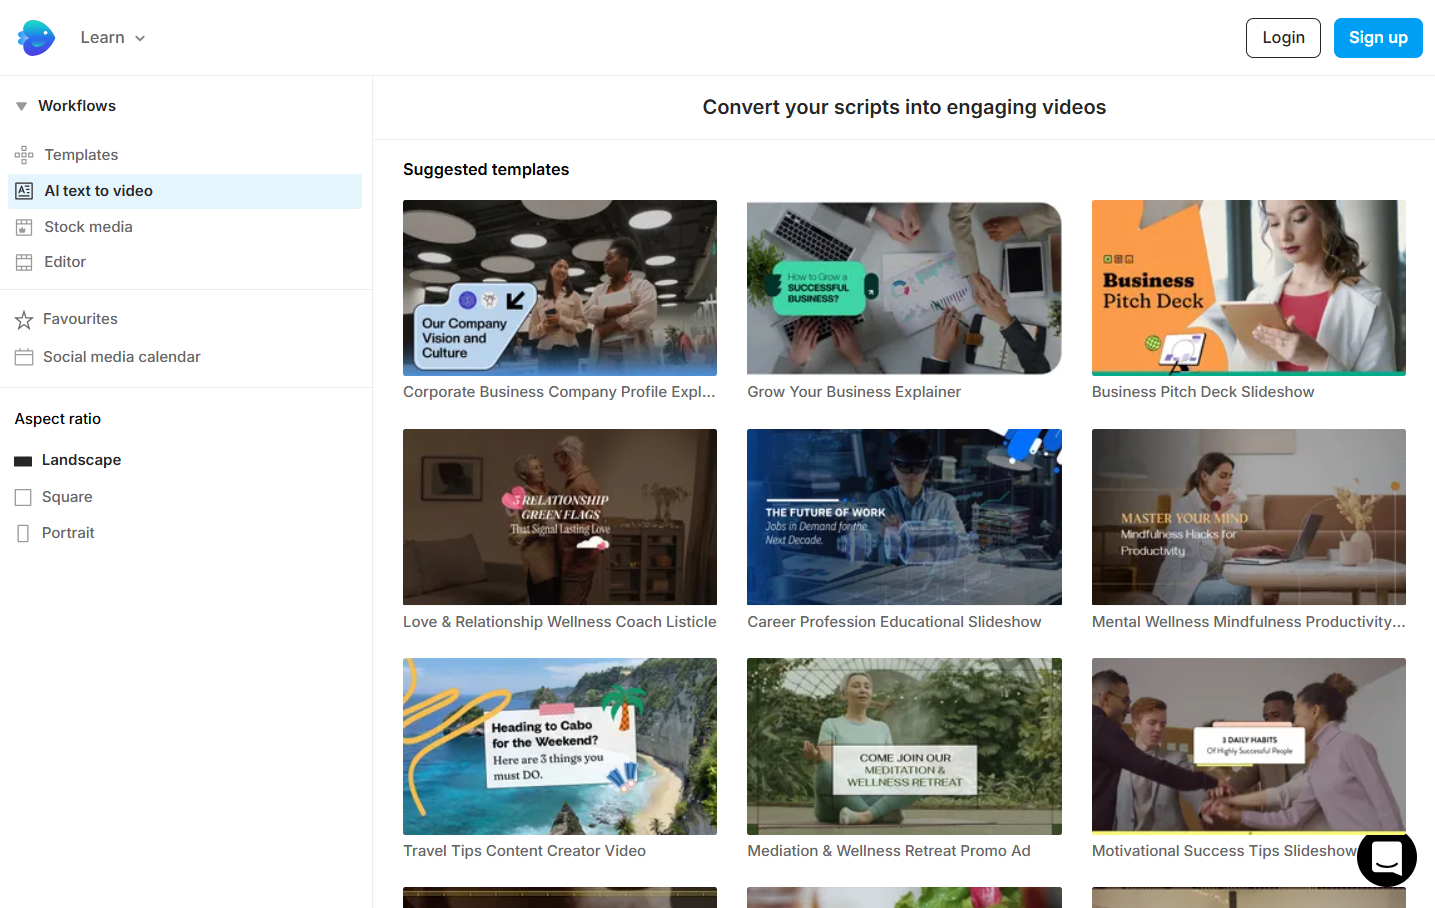1435x908 pixels.
Task: Click Mental Wellness Mindfulness Productivity title
Action: tap(1249, 622)
